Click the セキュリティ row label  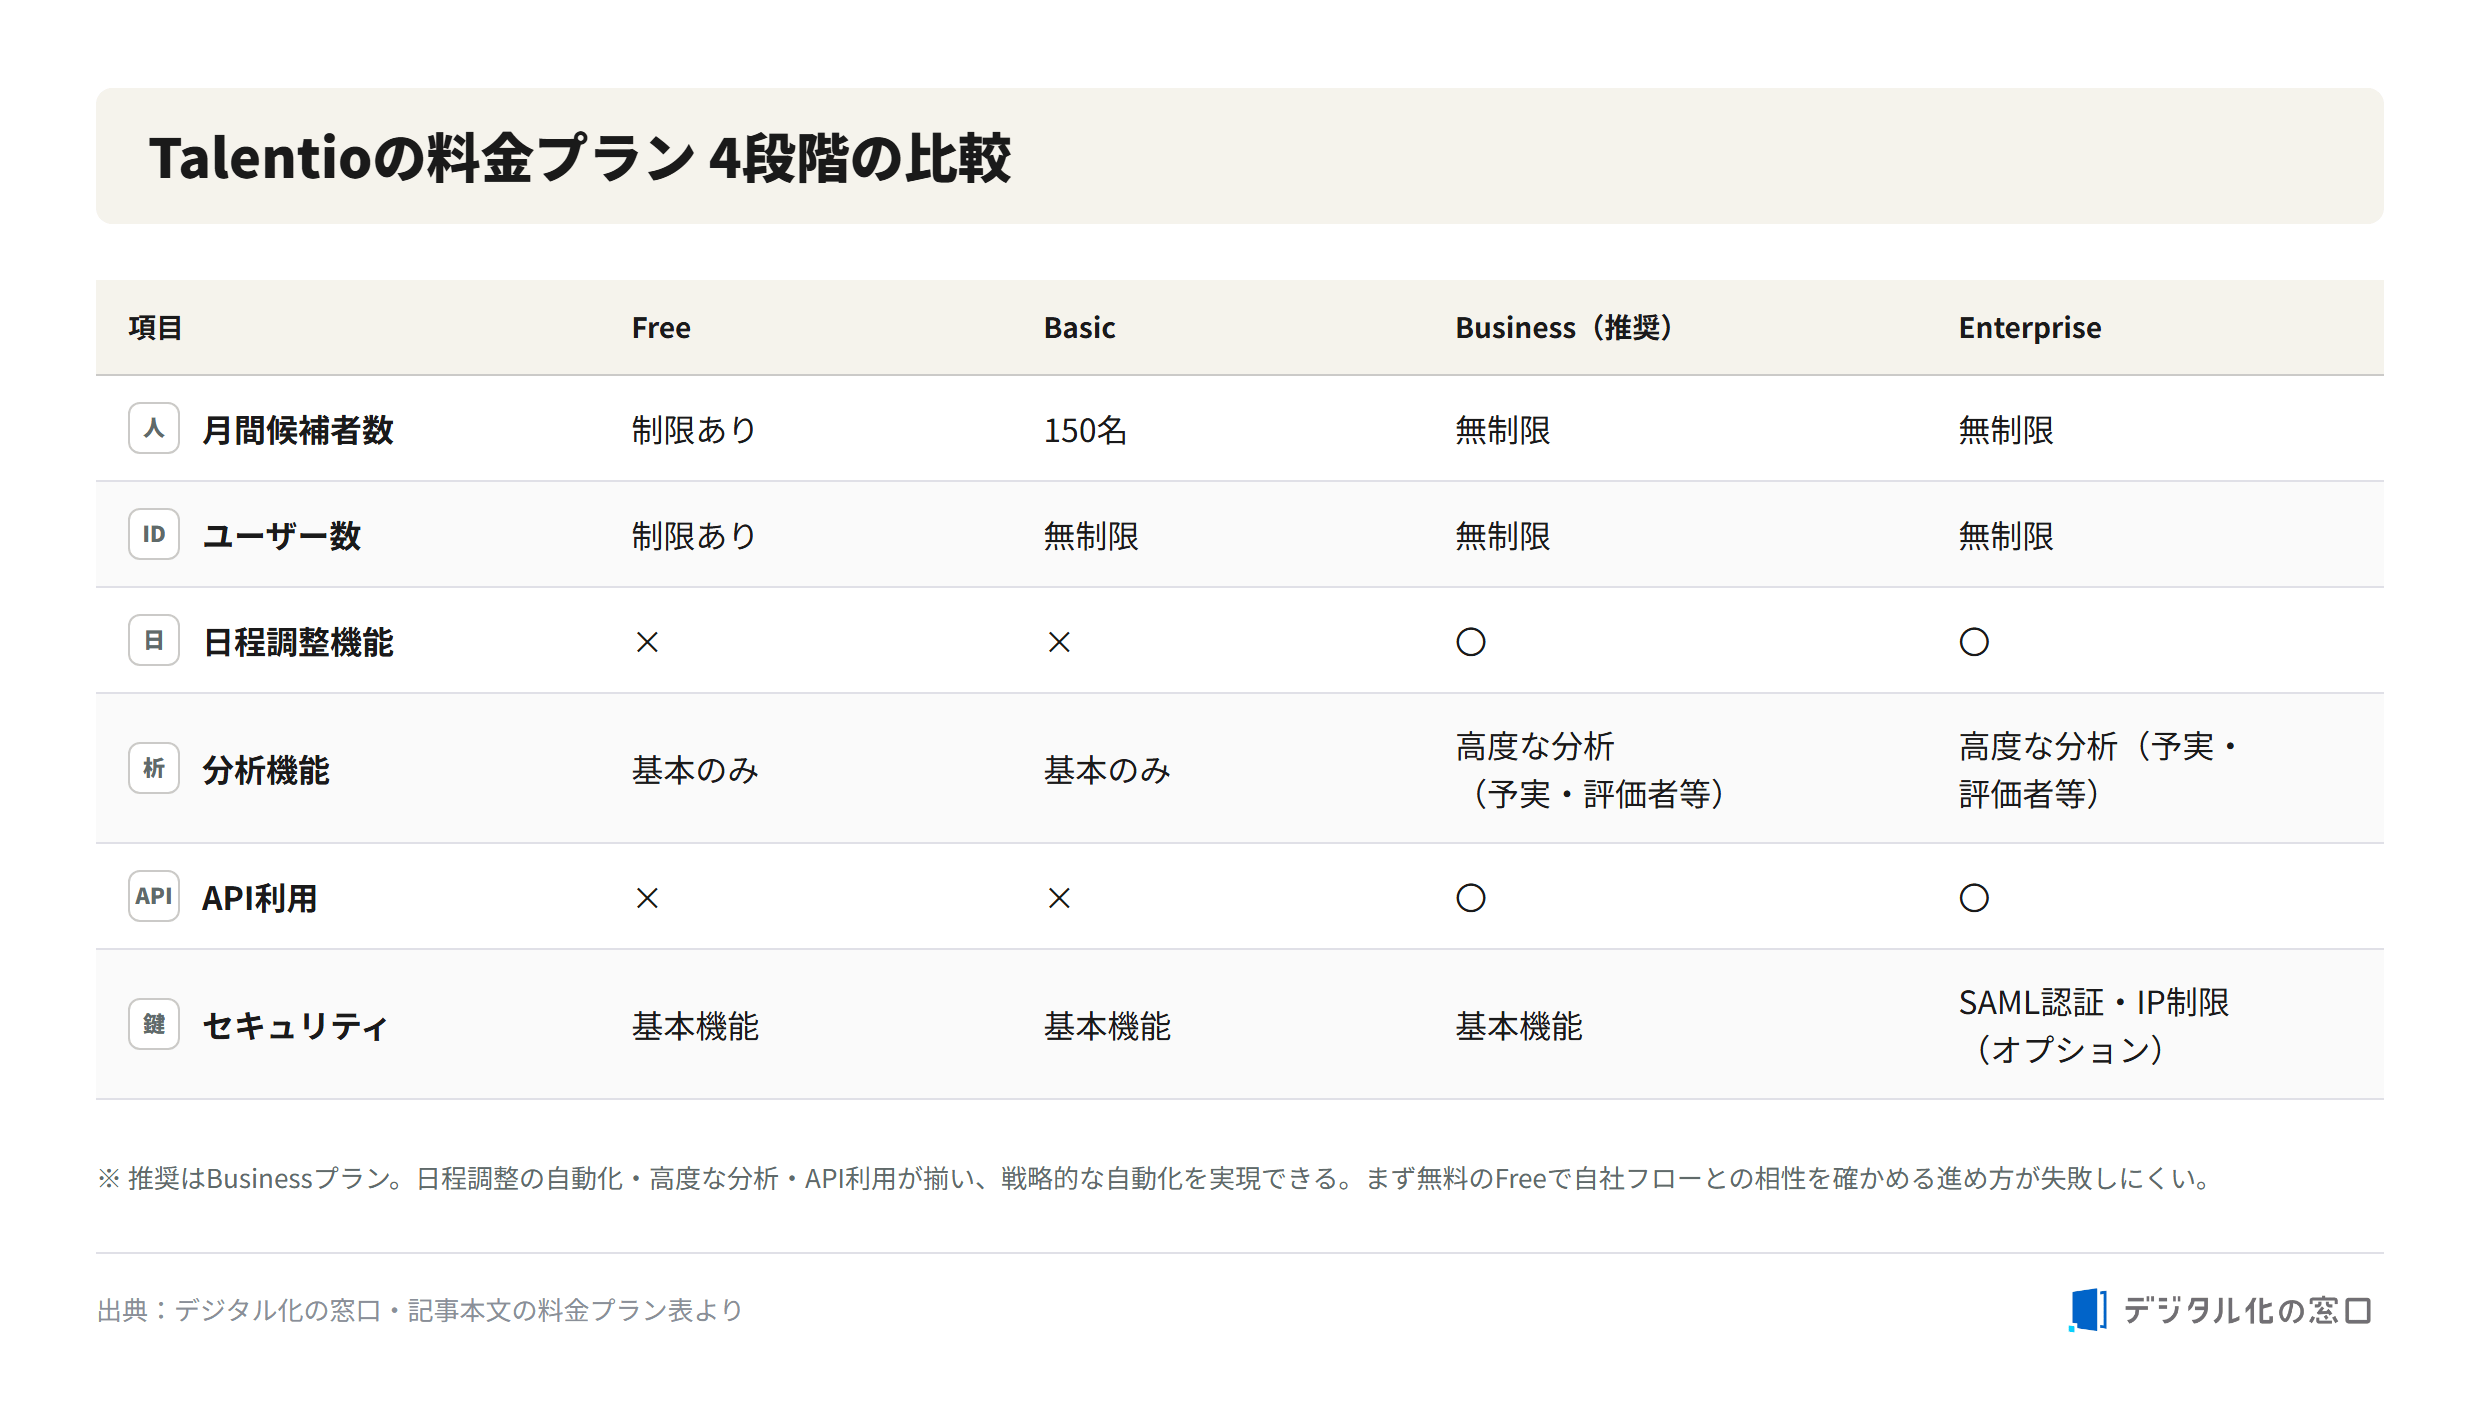(x=295, y=1027)
